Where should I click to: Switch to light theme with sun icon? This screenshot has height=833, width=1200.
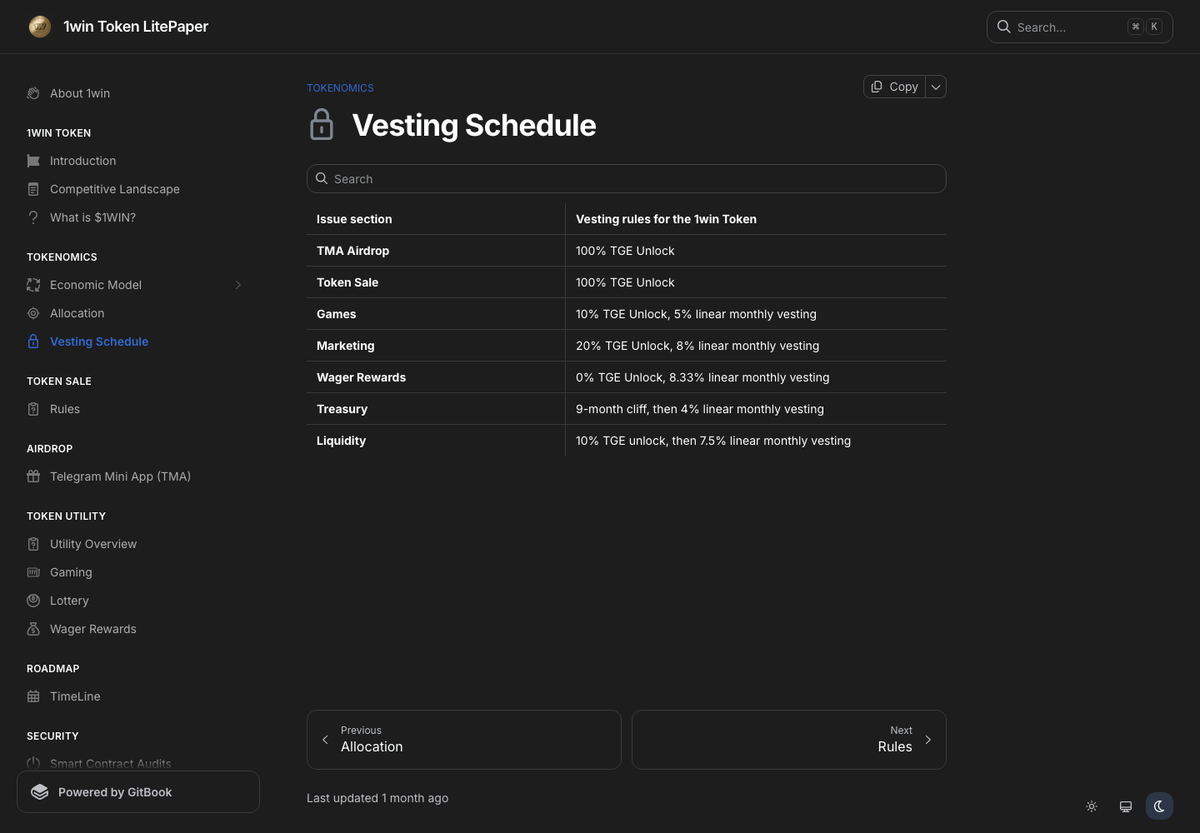point(1091,806)
